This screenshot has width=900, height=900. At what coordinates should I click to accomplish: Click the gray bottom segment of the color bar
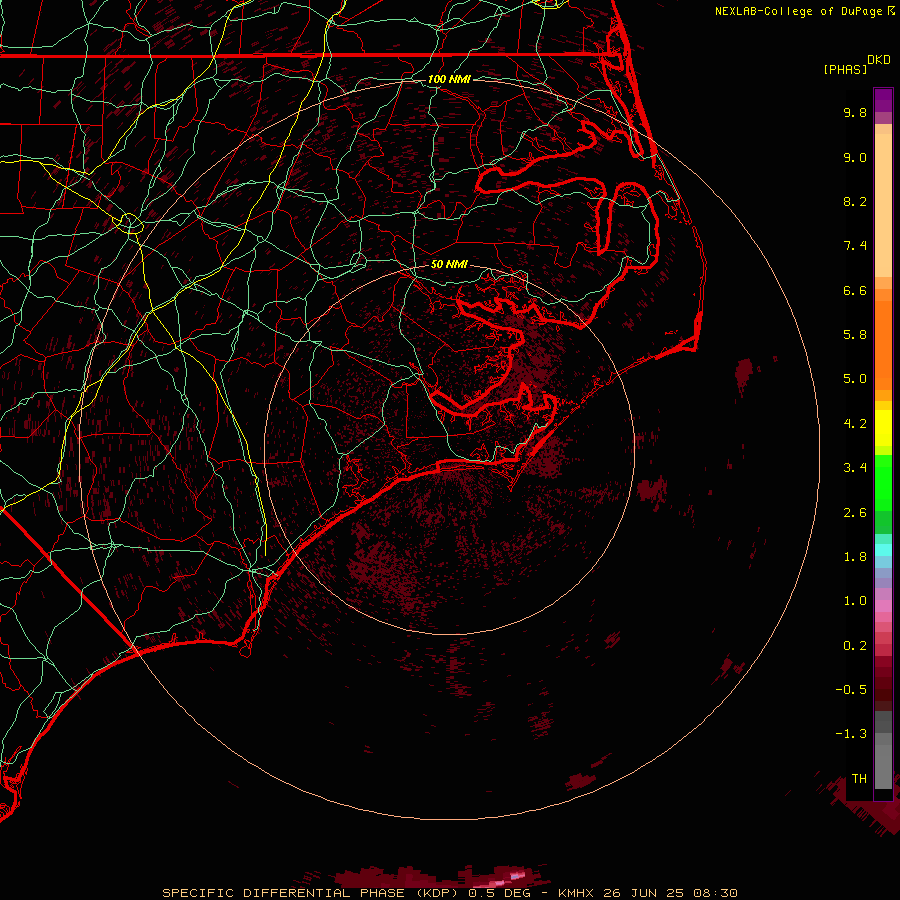(883, 752)
